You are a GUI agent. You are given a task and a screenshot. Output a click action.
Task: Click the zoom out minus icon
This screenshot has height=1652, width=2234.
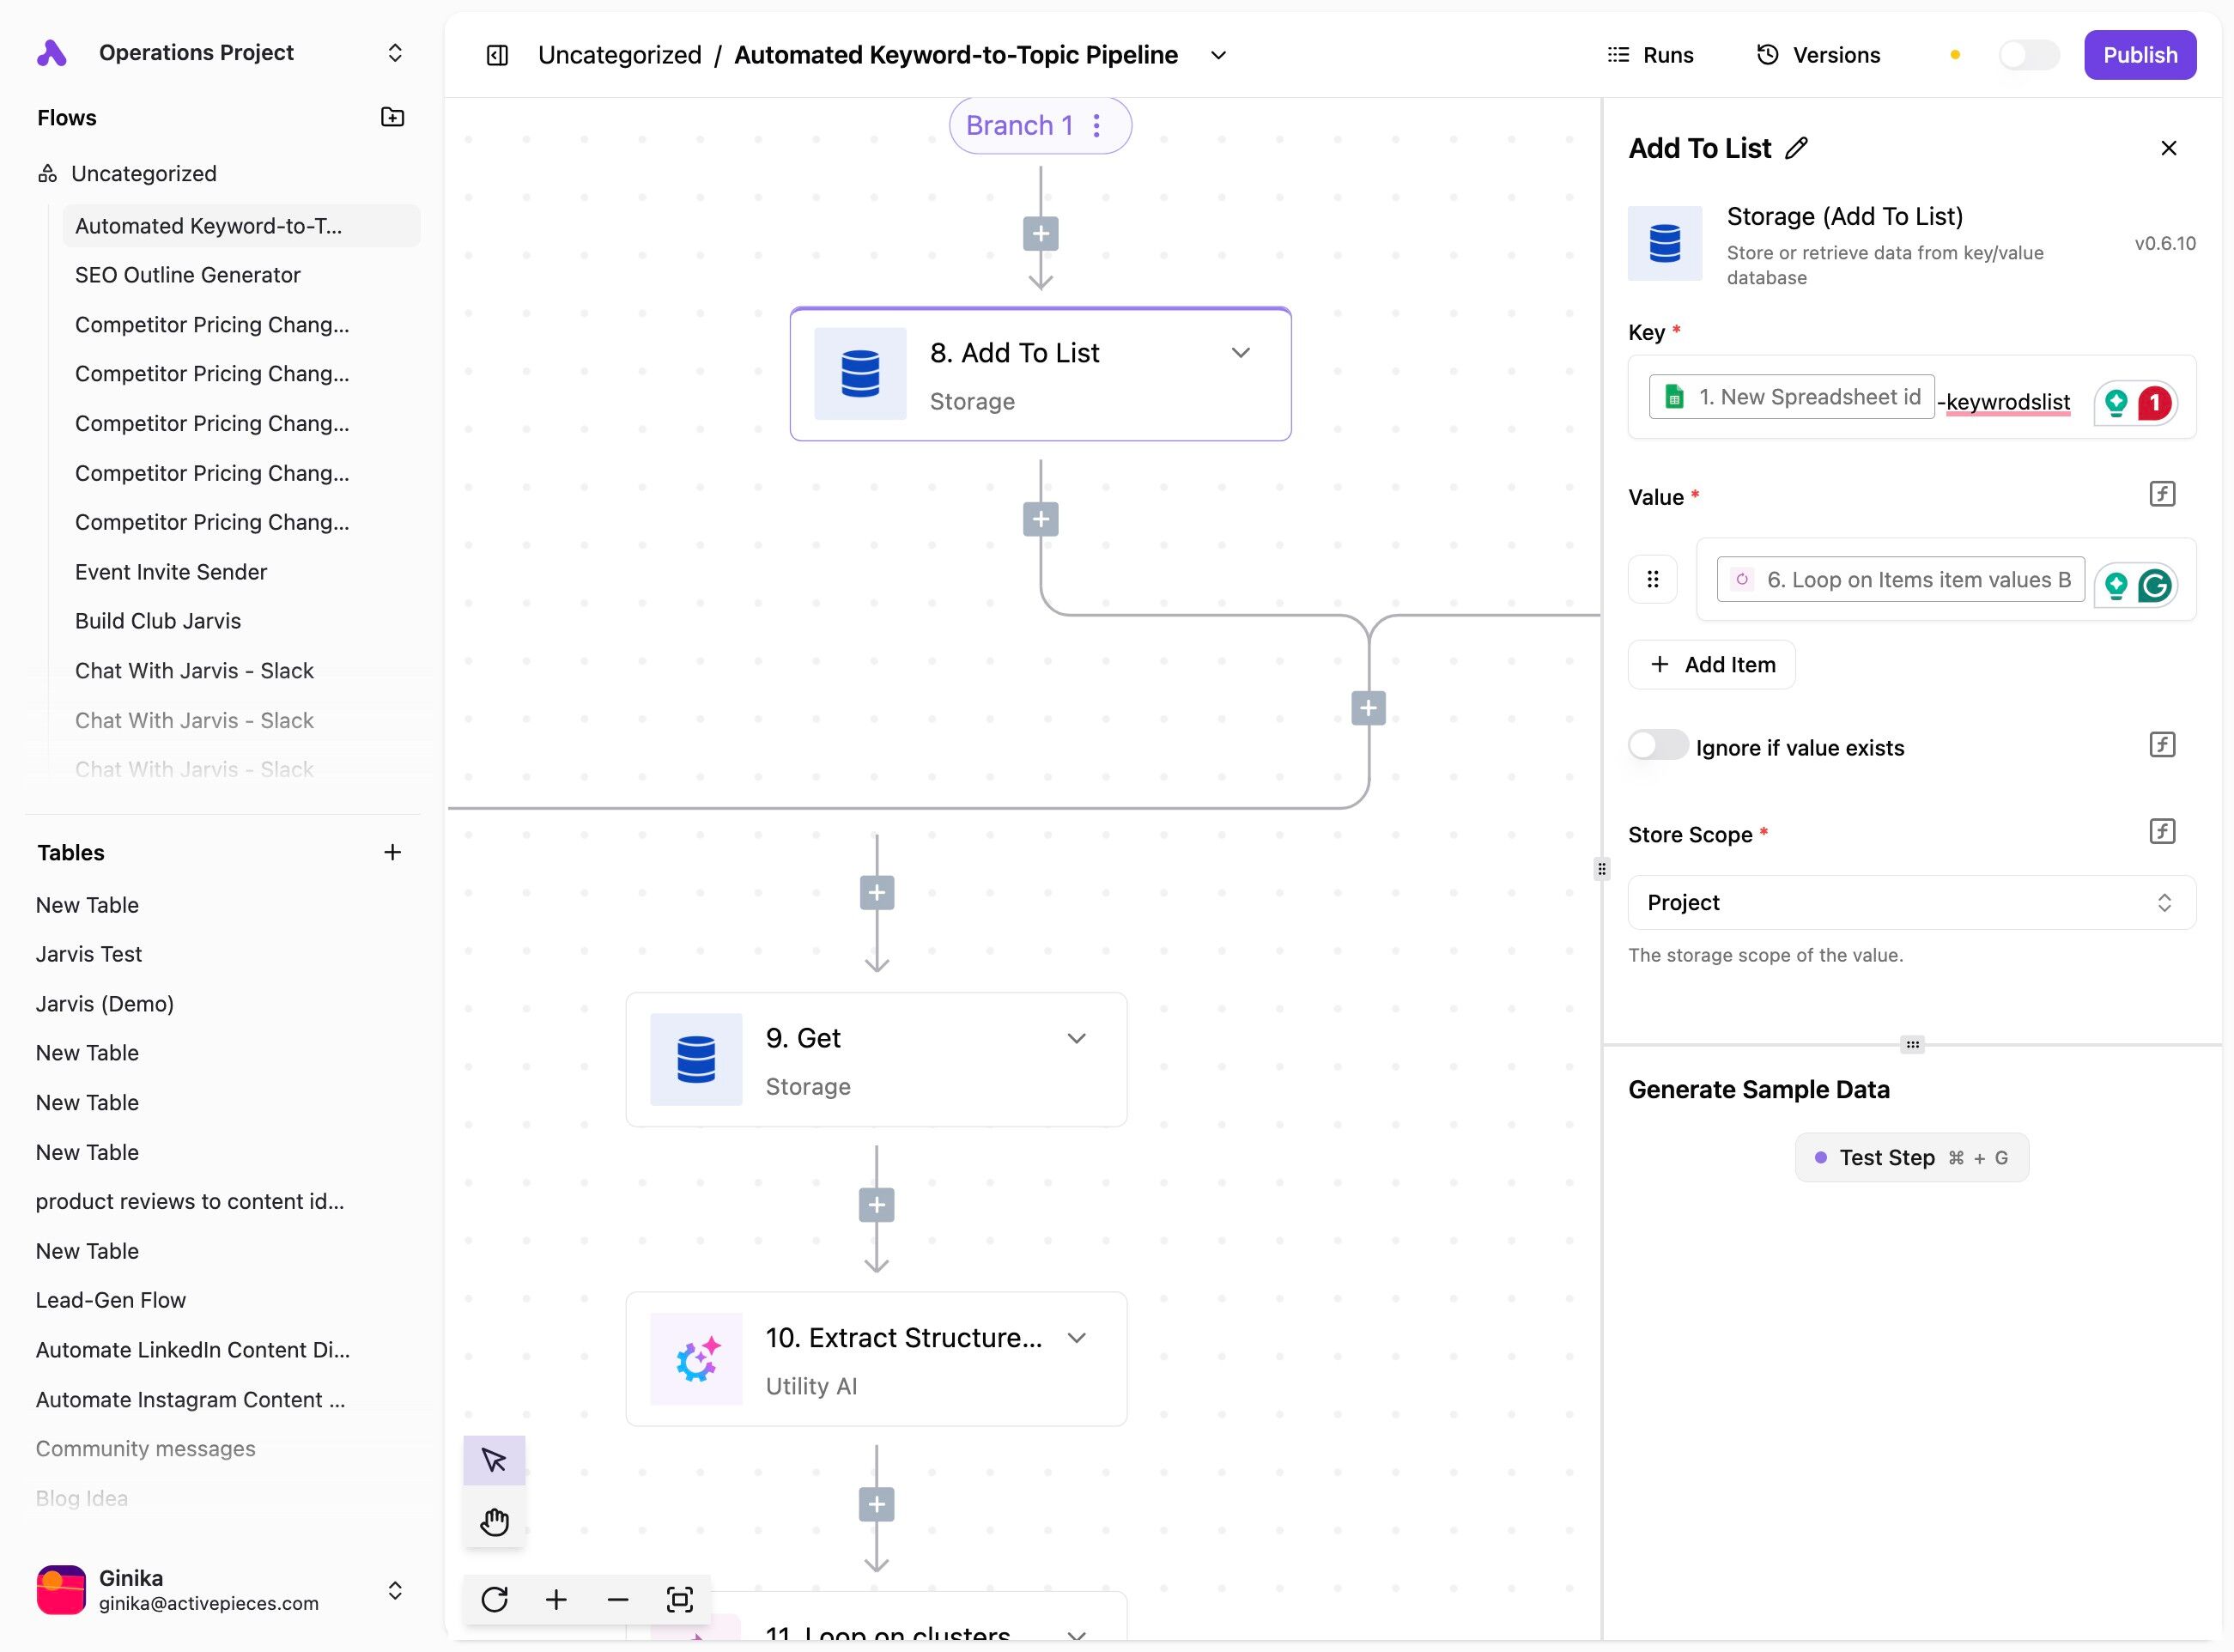tap(618, 1599)
